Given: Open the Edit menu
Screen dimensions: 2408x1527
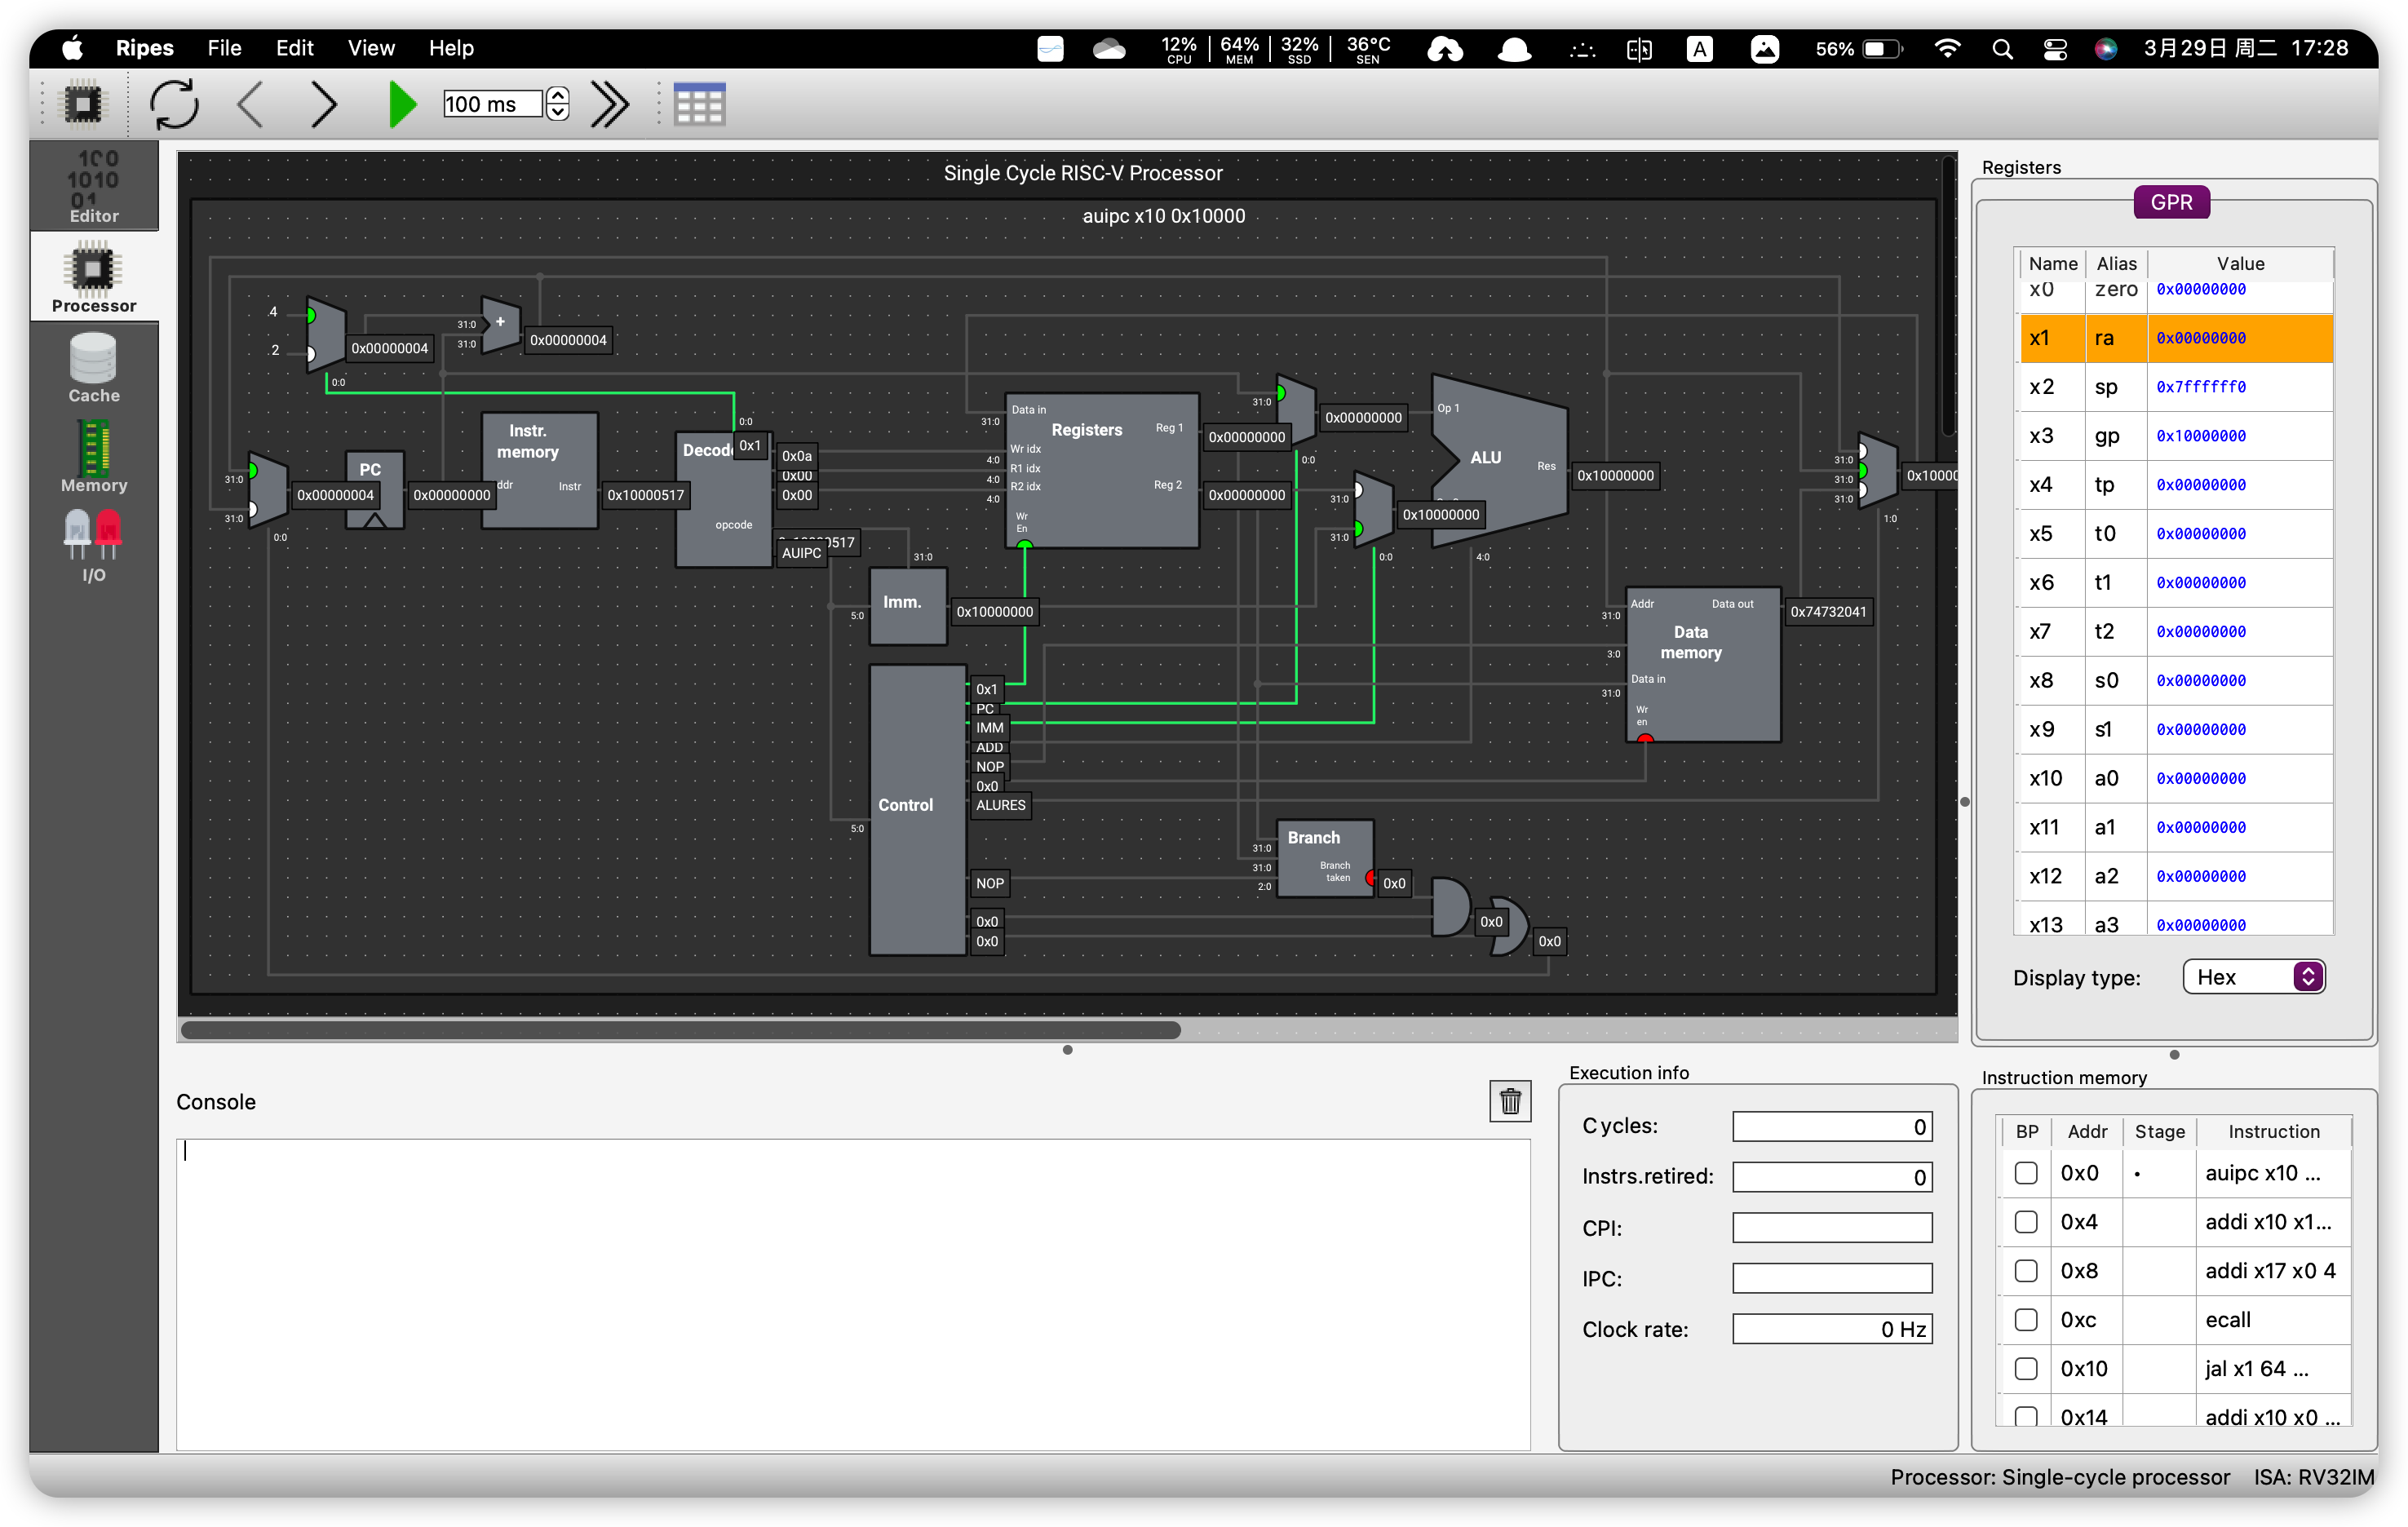Looking at the screenshot, I should (294, 48).
